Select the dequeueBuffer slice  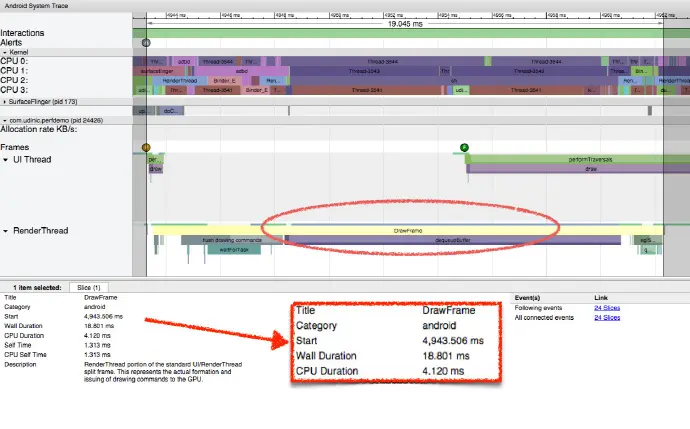coord(453,240)
